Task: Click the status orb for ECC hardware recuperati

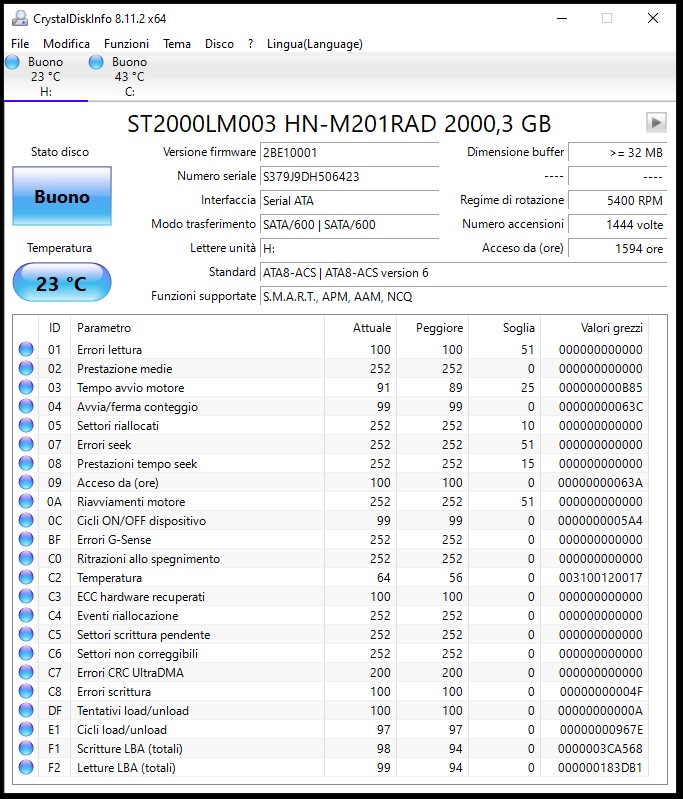Action: (x=26, y=596)
